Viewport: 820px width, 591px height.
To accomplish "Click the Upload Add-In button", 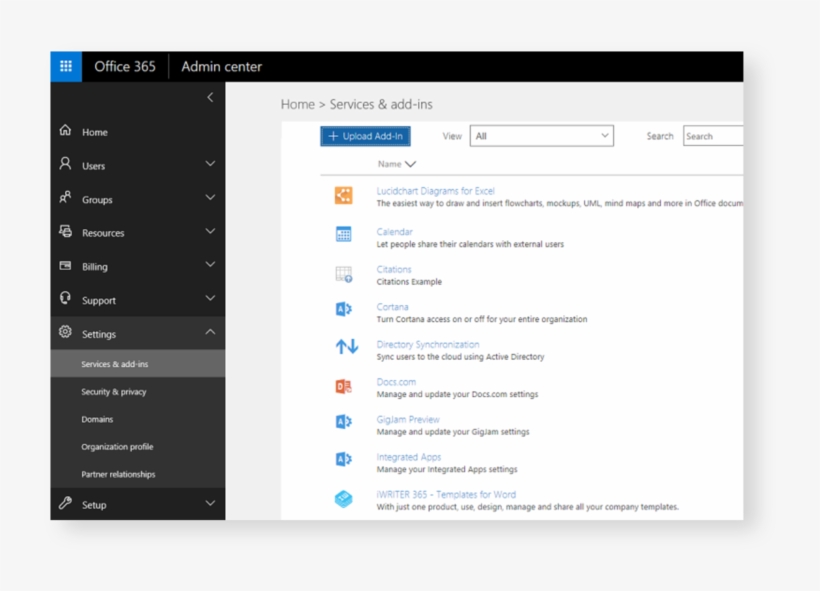I will (x=366, y=136).
